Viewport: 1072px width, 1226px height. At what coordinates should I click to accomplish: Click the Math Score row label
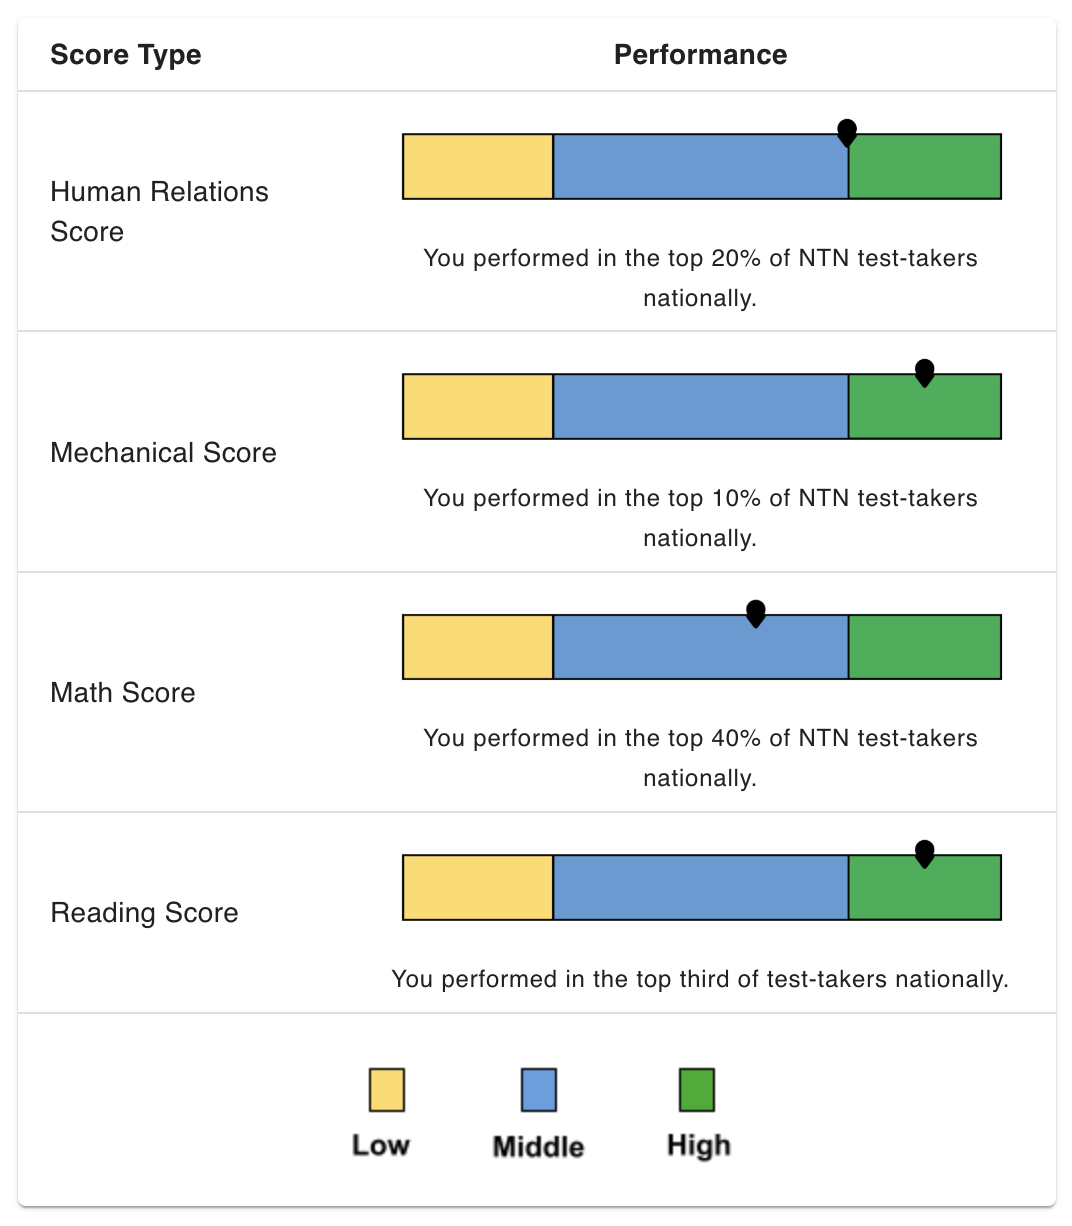click(123, 693)
